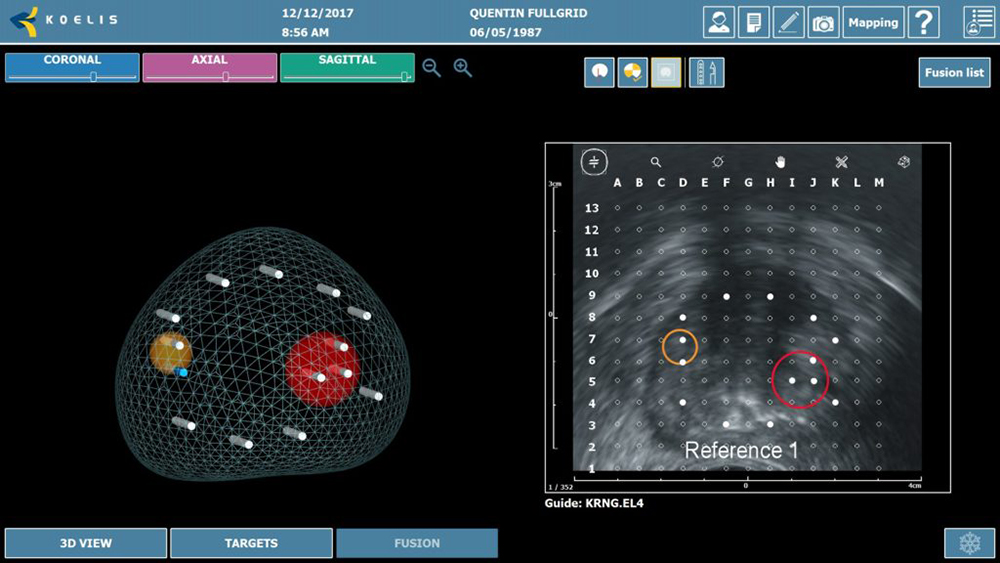The width and height of the screenshot is (1000, 563).
Task: Open the Fusion list
Action: [954, 73]
